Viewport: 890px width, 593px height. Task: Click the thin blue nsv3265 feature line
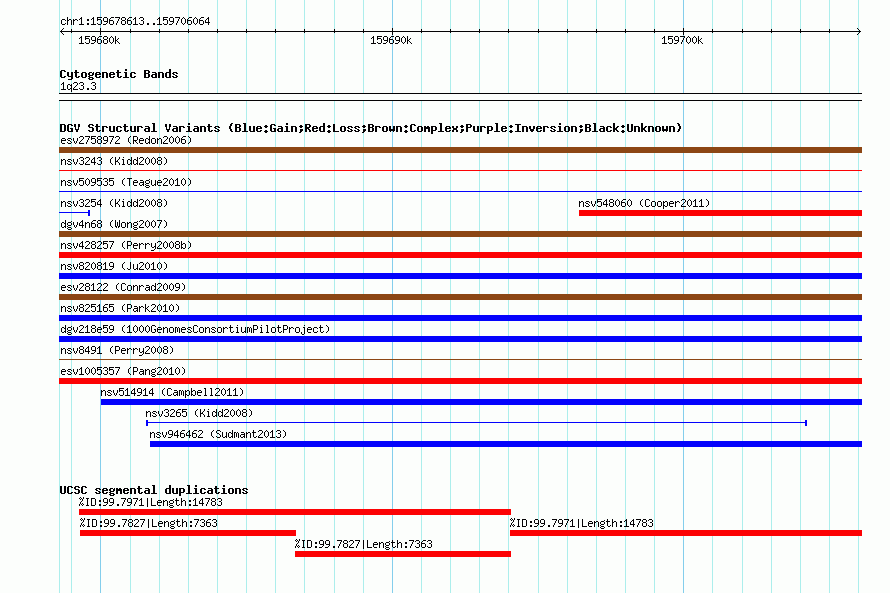tap(477, 423)
